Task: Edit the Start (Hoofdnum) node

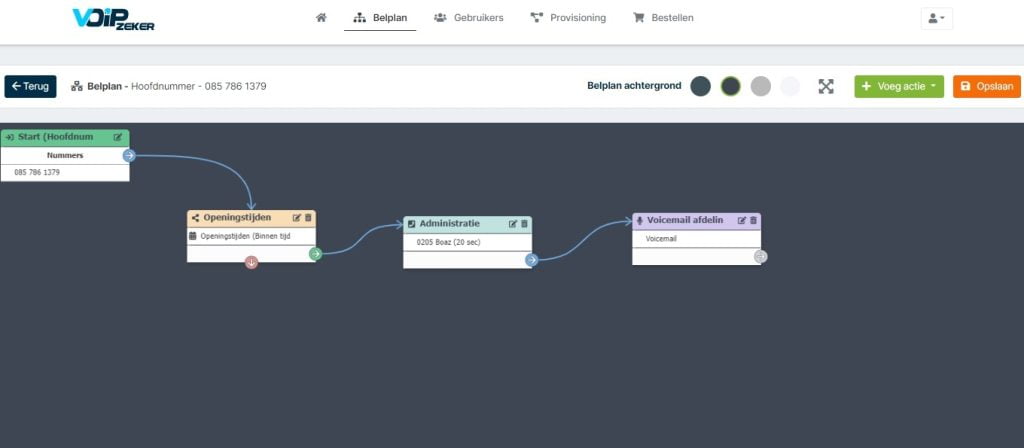Action: (118, 137)
